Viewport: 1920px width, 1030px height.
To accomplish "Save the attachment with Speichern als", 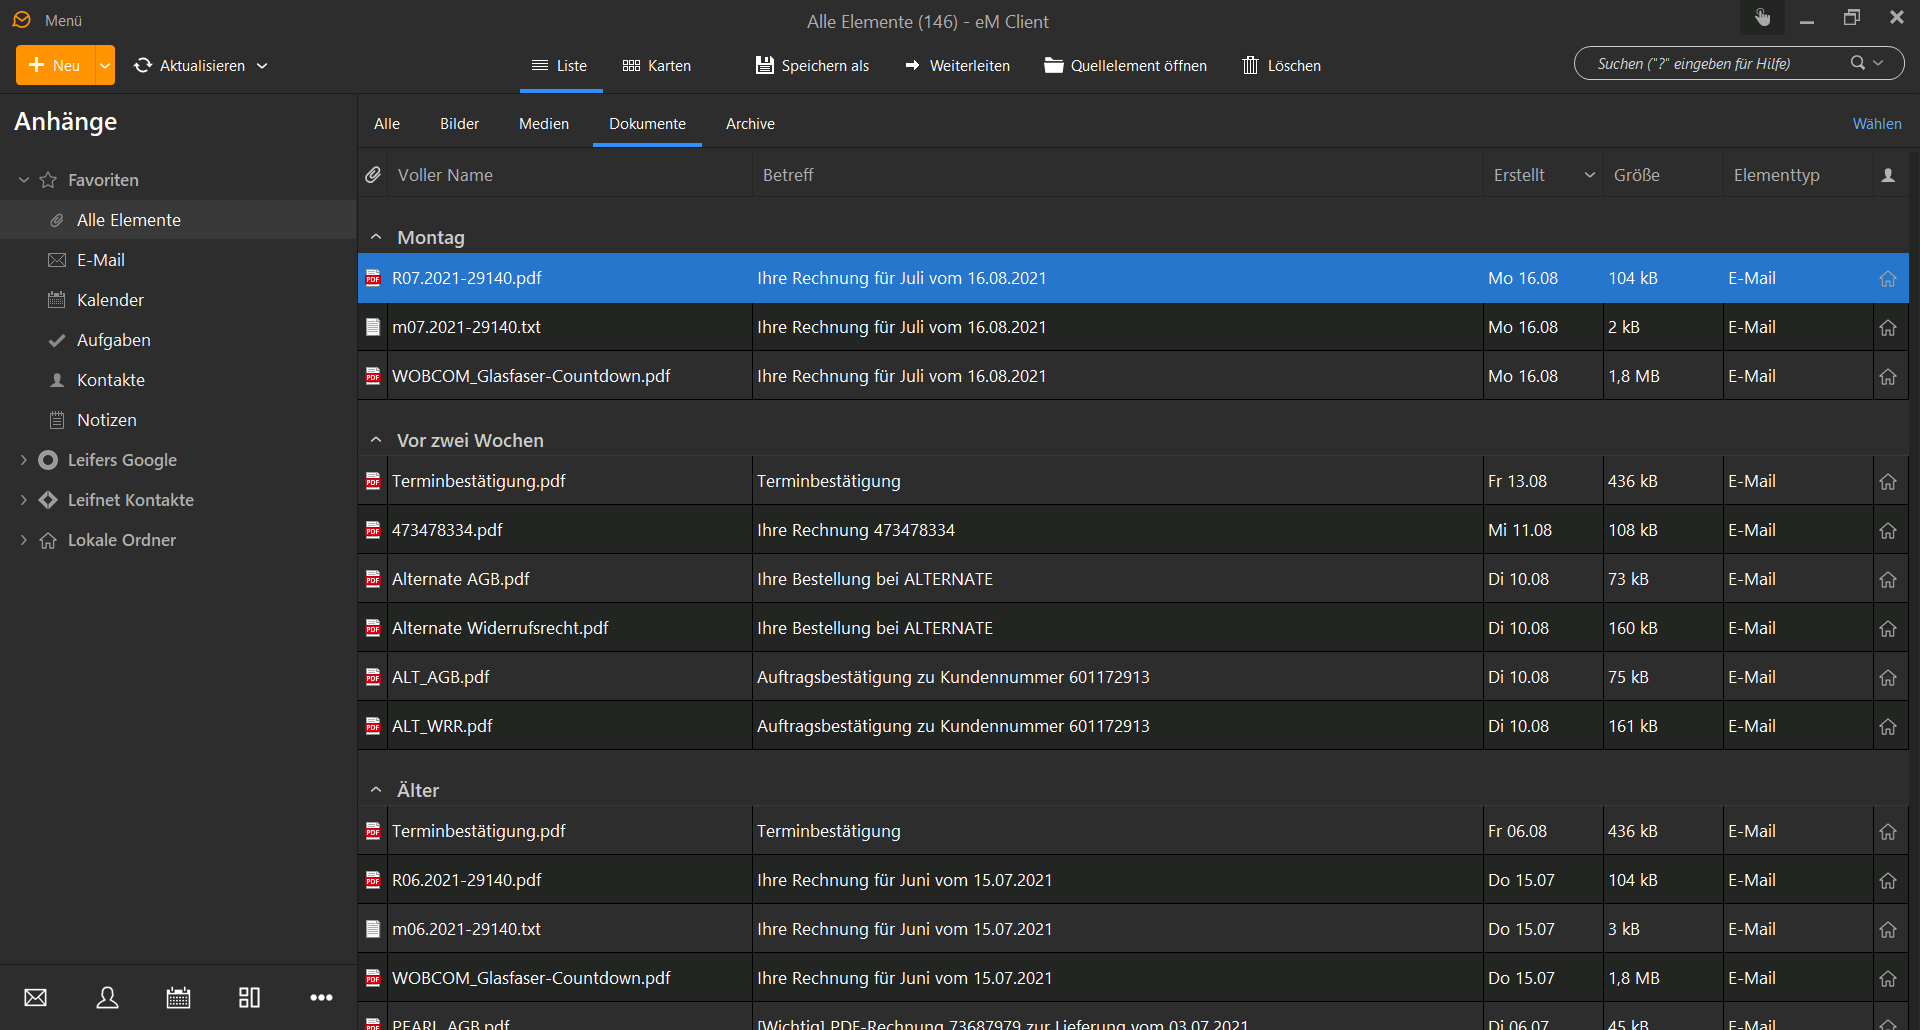I will coord(812,65).
